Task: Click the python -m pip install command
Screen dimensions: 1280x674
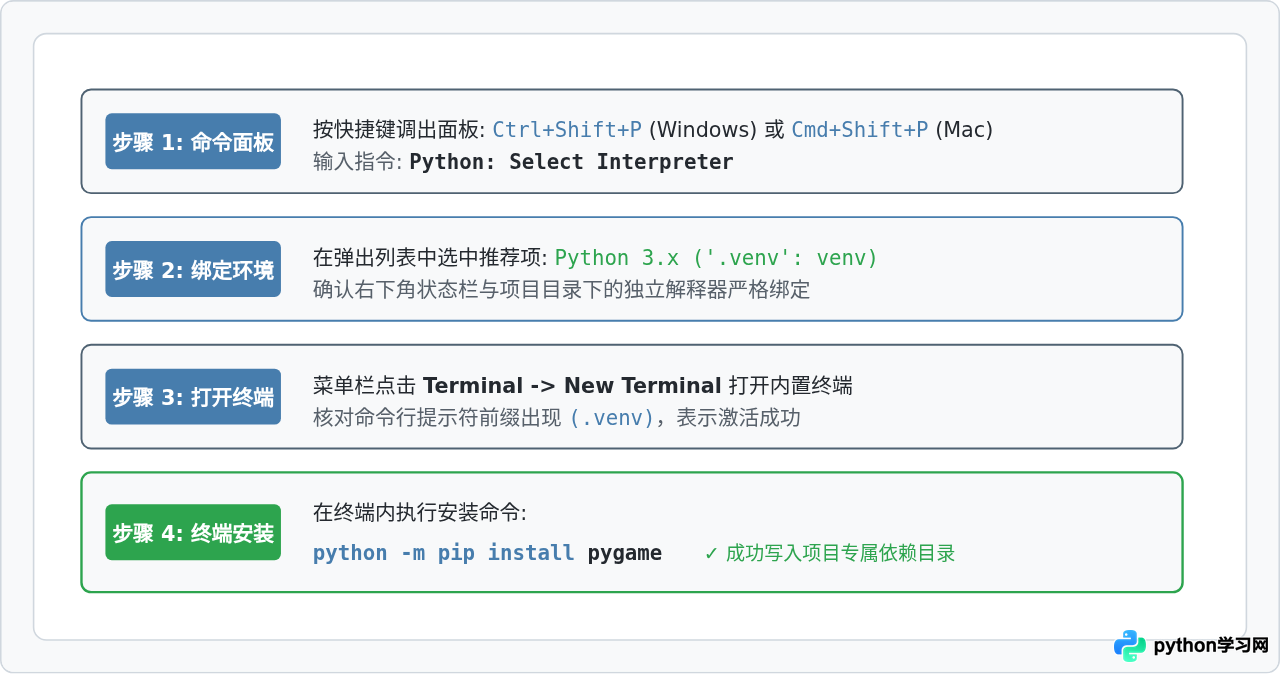Action: [443, 553]
